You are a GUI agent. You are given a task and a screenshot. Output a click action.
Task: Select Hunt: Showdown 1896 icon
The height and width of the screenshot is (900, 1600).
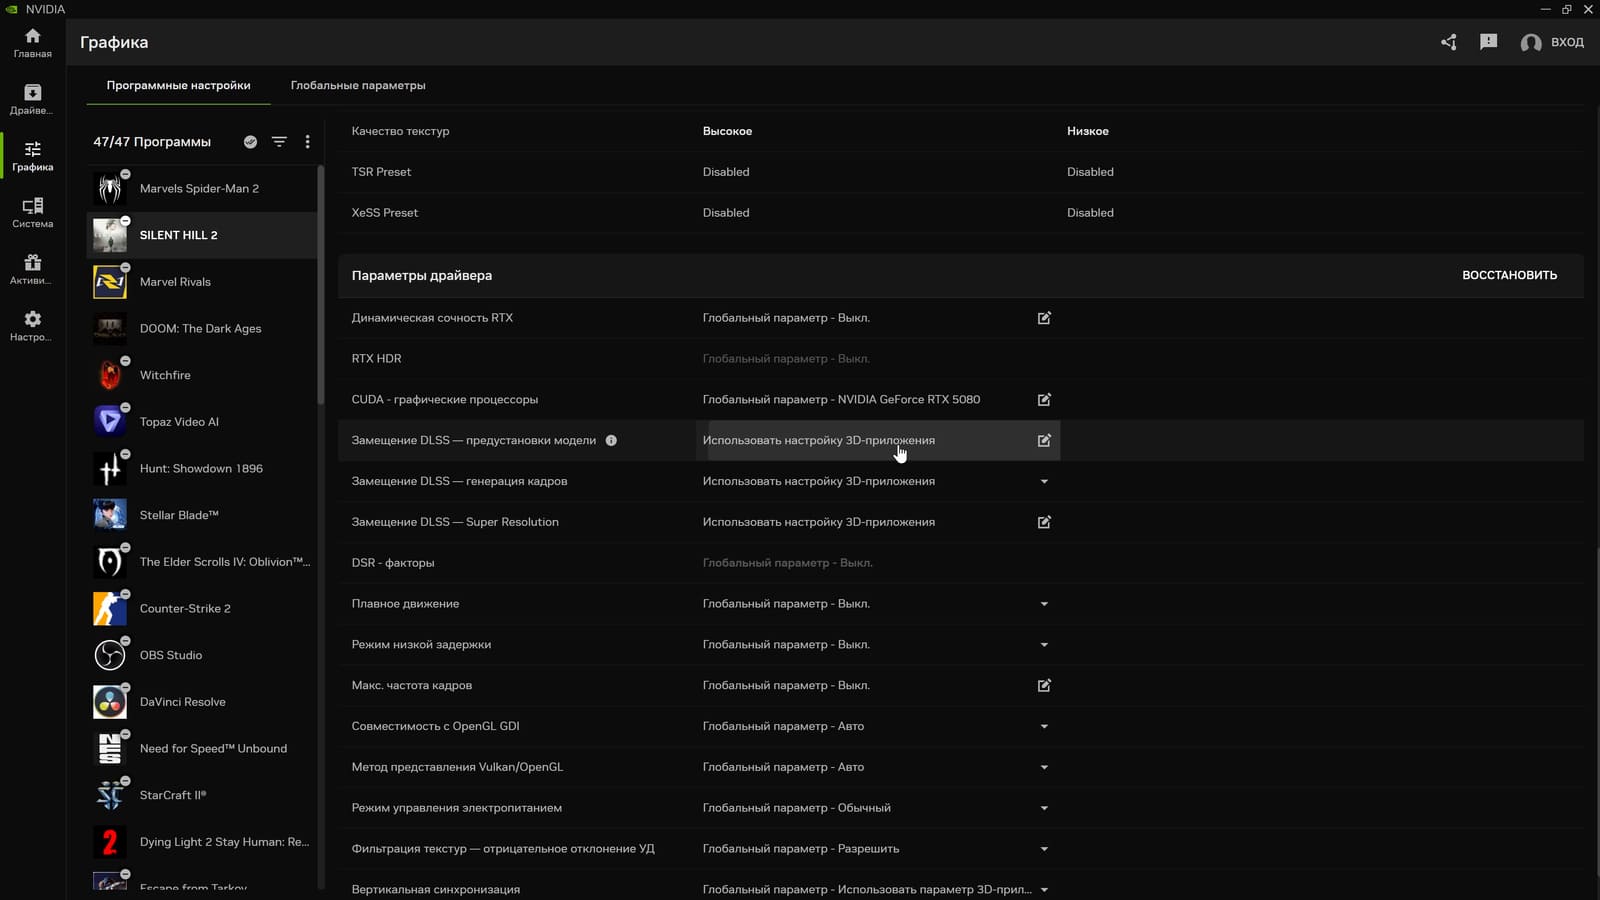[x=110, y=468]
